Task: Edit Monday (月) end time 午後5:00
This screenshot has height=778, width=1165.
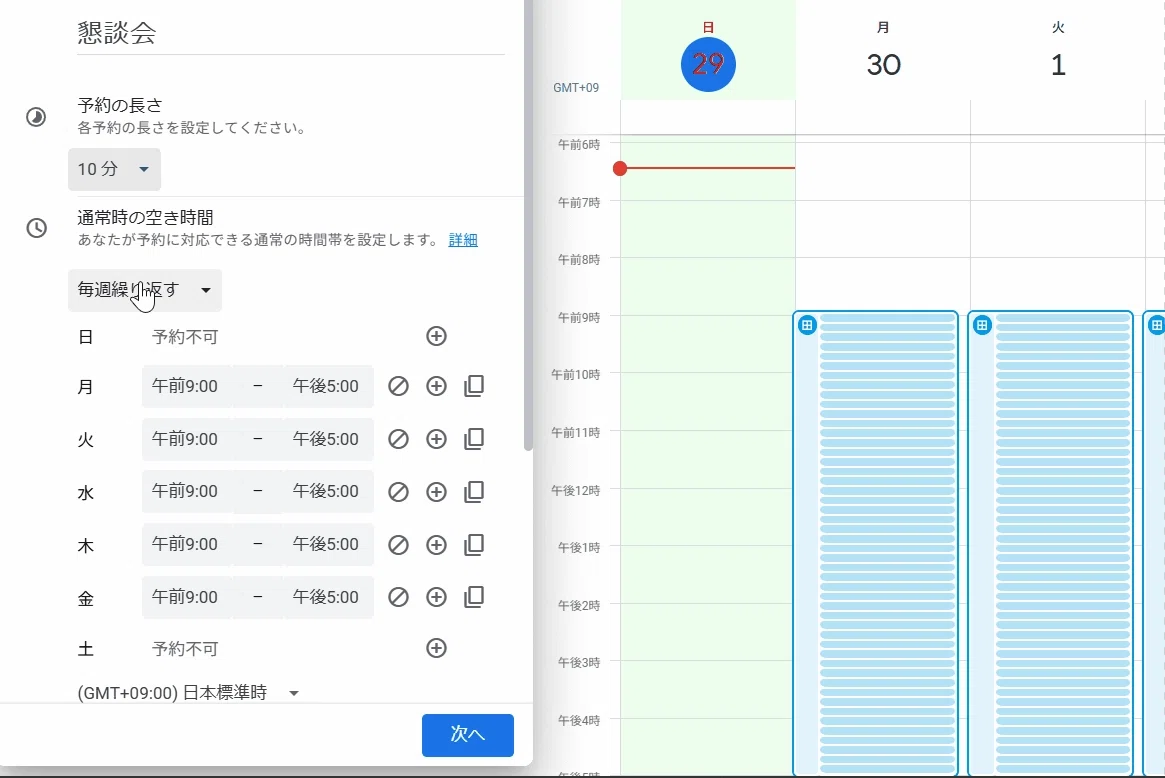Action: tap(327, 386)
